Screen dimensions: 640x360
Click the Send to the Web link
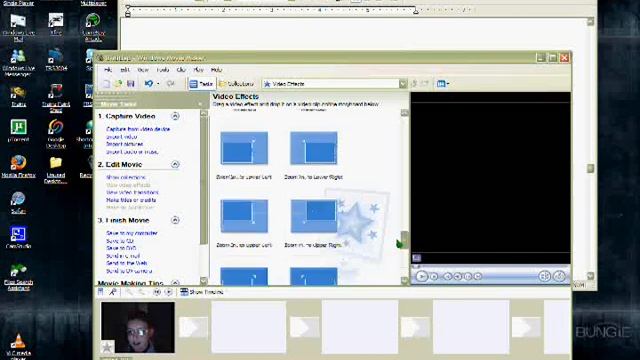tap(127, 263)
